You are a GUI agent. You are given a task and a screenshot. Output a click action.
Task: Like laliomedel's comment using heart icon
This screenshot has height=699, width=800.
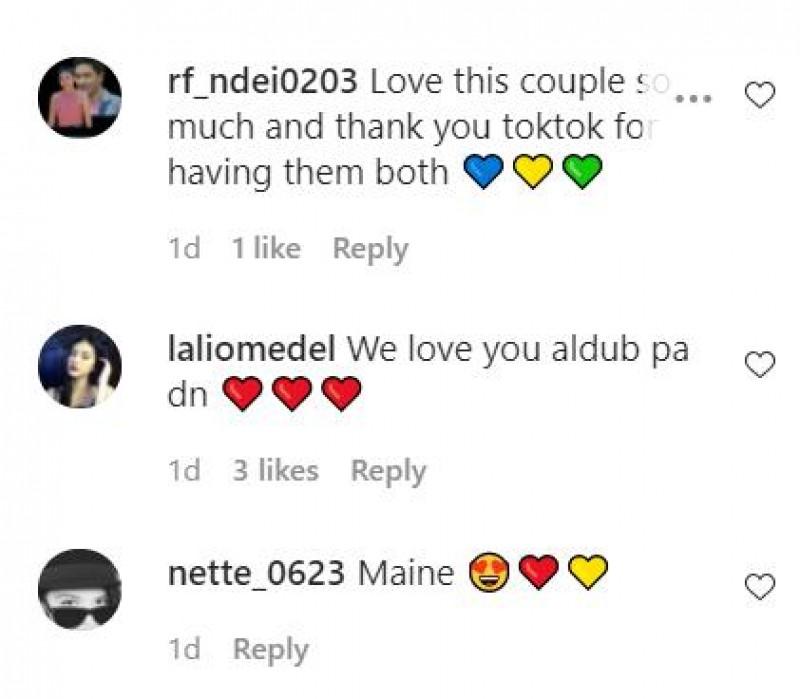coord(760,364)
